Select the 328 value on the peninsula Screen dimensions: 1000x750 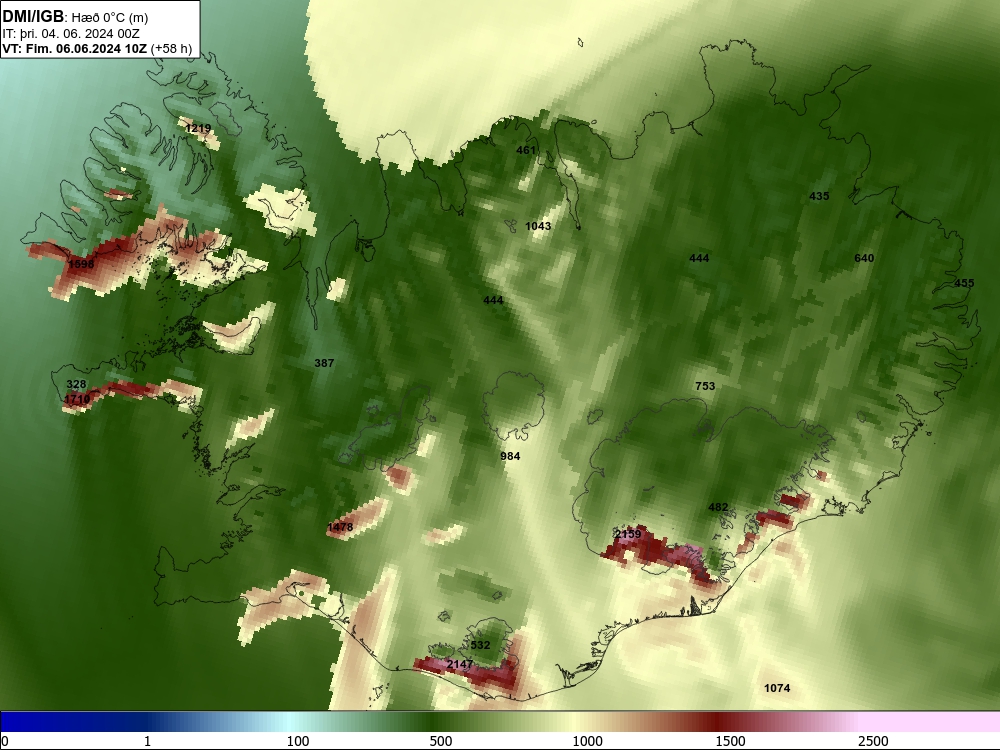tap(76, 384)
